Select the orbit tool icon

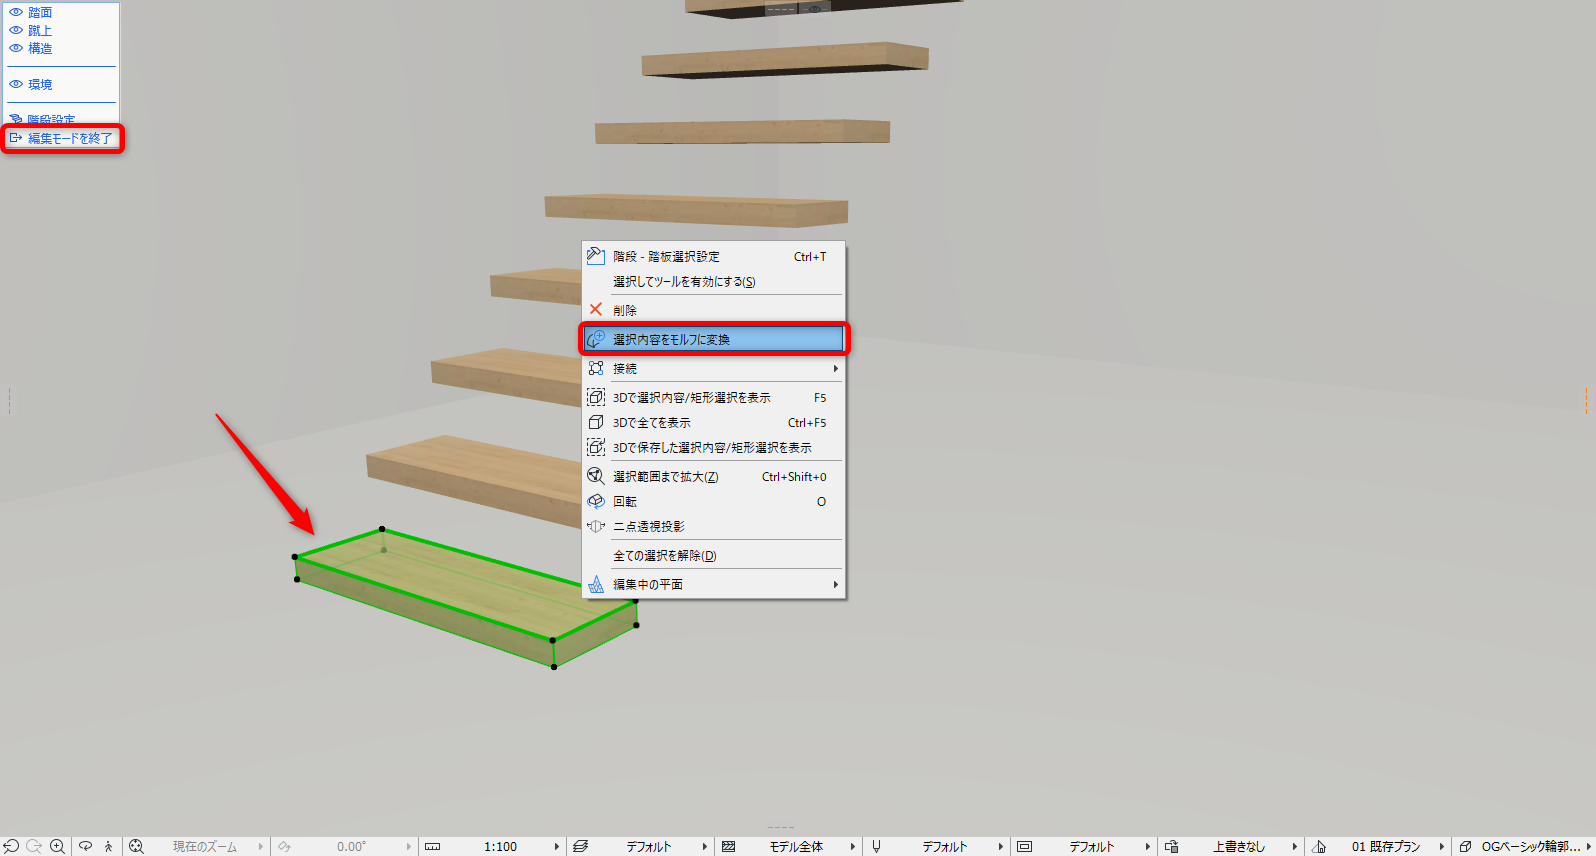(x=86, y=846)
